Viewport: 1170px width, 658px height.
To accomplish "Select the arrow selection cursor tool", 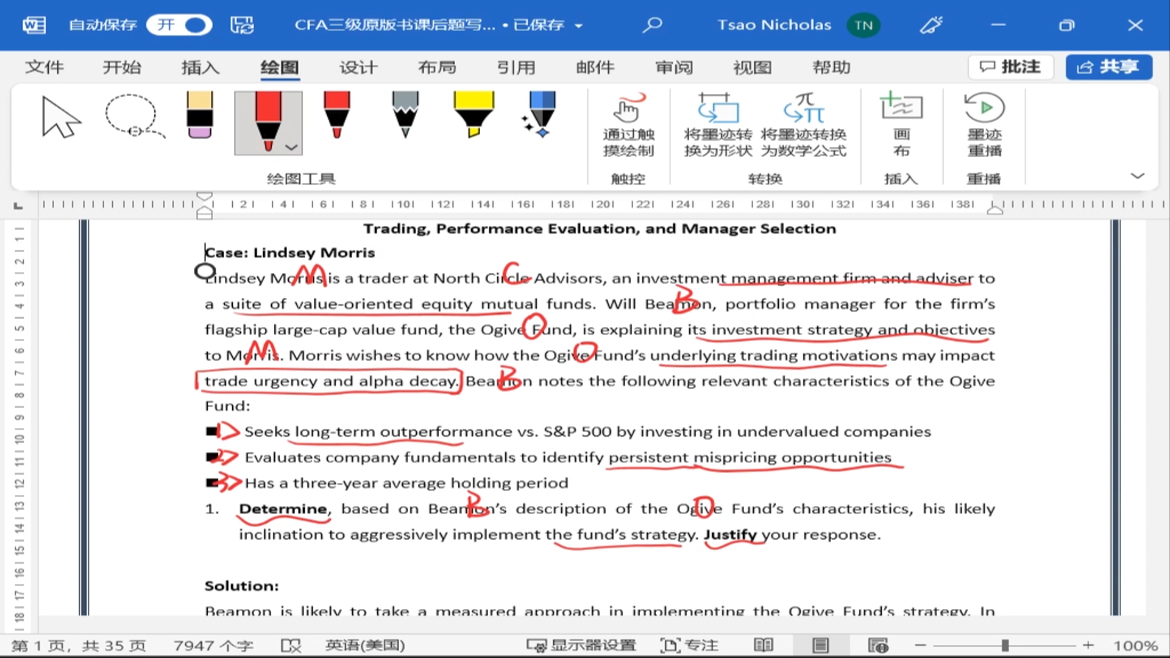I will coord(60,118).
